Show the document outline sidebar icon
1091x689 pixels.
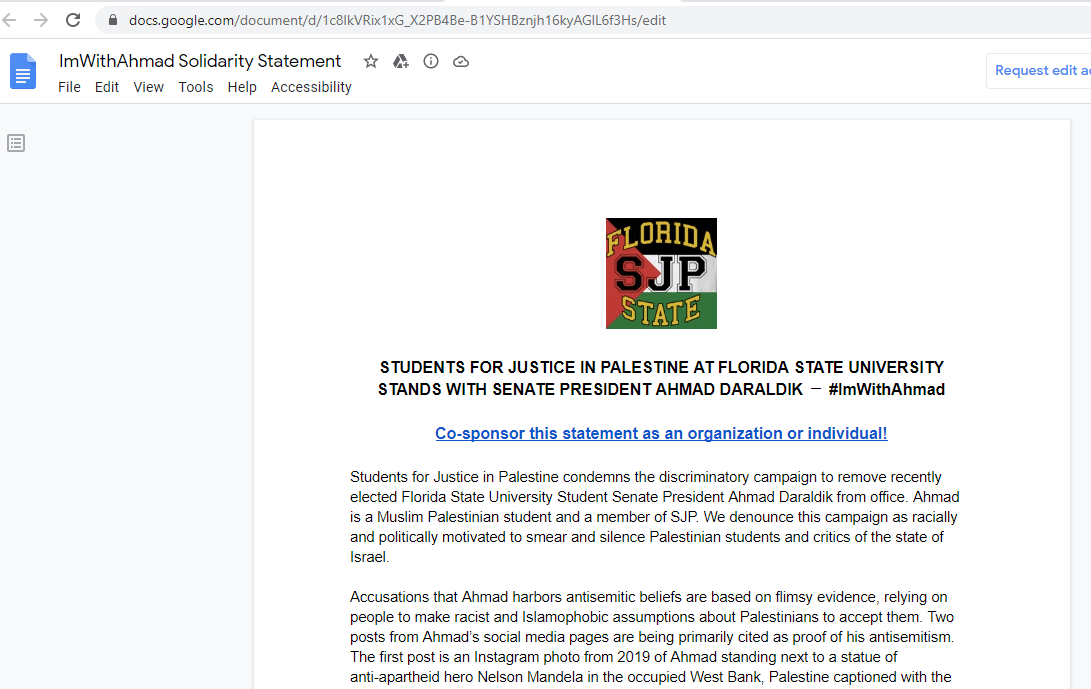(16, 143)
